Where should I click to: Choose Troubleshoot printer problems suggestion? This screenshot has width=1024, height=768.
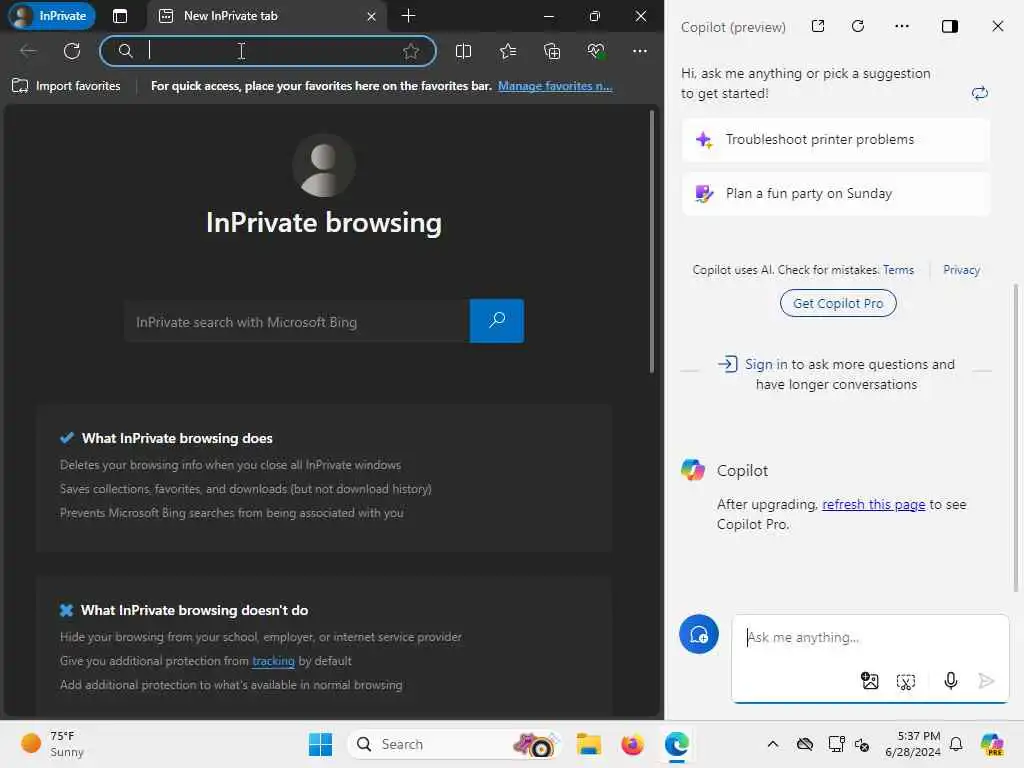836,140
